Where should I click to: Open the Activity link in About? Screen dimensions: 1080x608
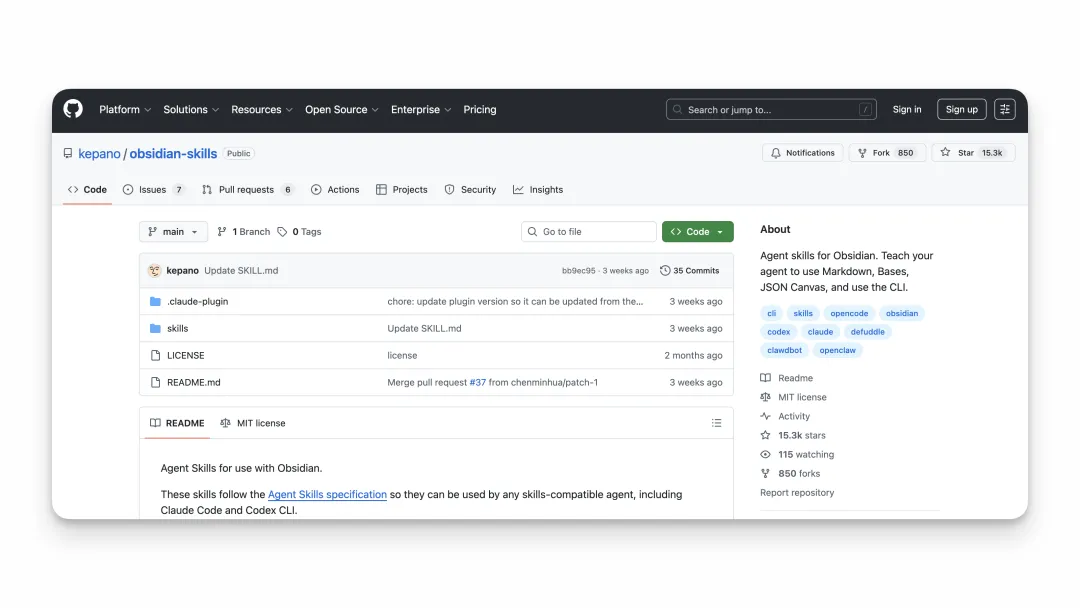pyautogui.click(x=785, y=417)
